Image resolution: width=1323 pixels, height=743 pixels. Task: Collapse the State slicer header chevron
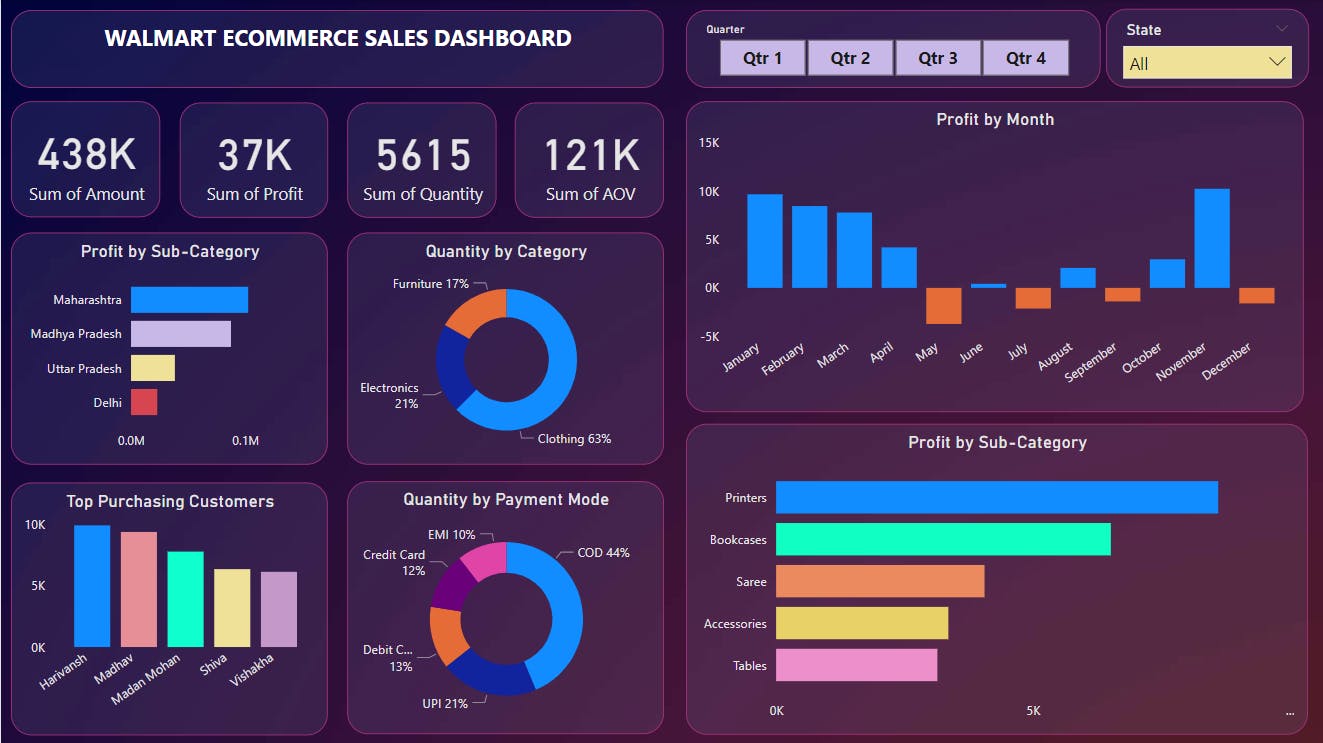tap(1282, 29)
